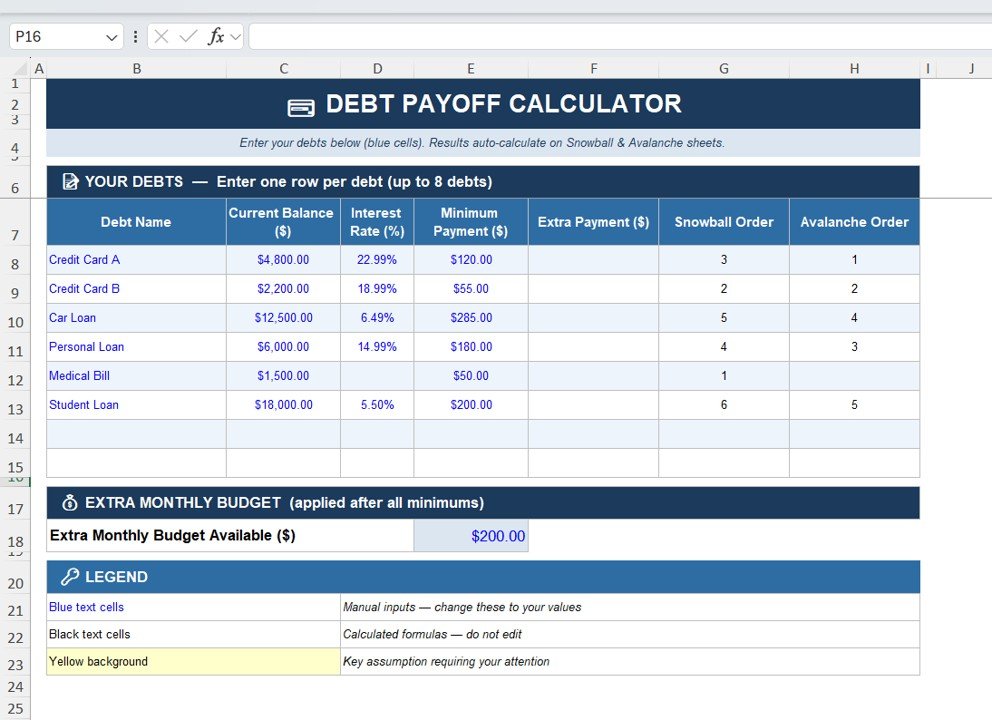Click the column G header
Screen dimensions: 992x720
[x=723, y=68]
